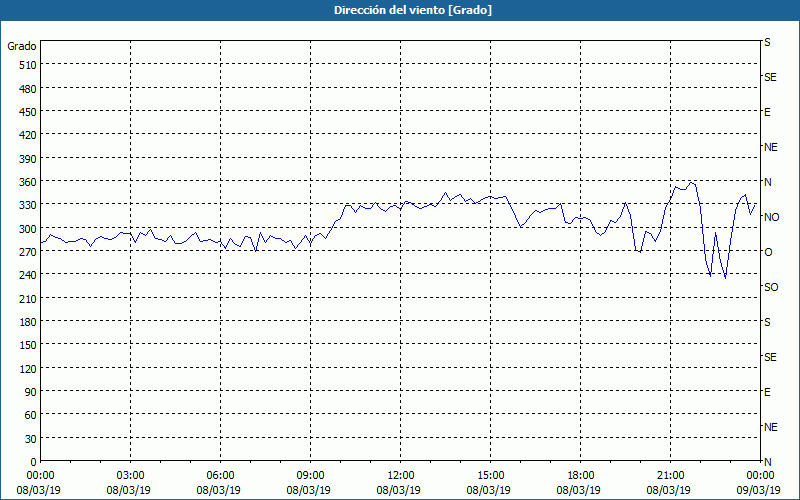Click the "E" compass label opposite 90
This screenshot has width=800, height=500.
[767, 392]
